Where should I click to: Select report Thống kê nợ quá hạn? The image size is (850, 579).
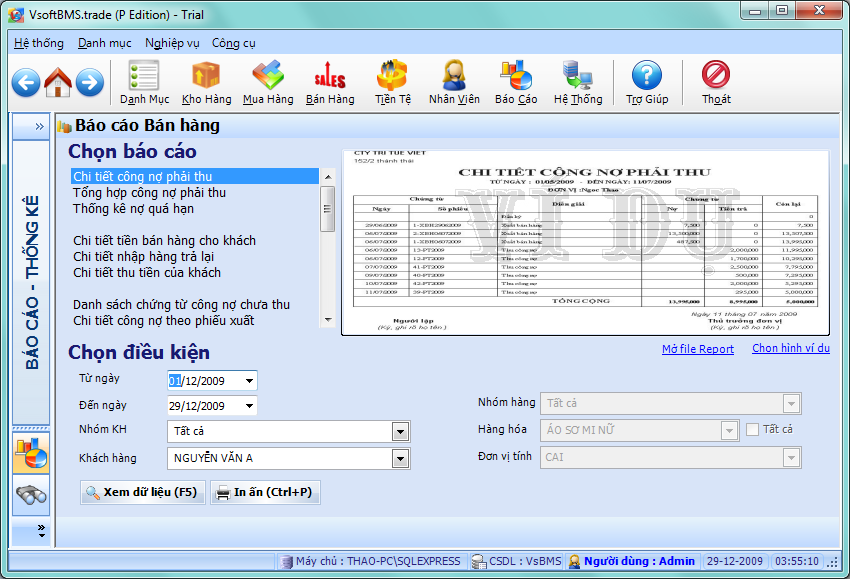pyautogui.click(x=195, y=209)
